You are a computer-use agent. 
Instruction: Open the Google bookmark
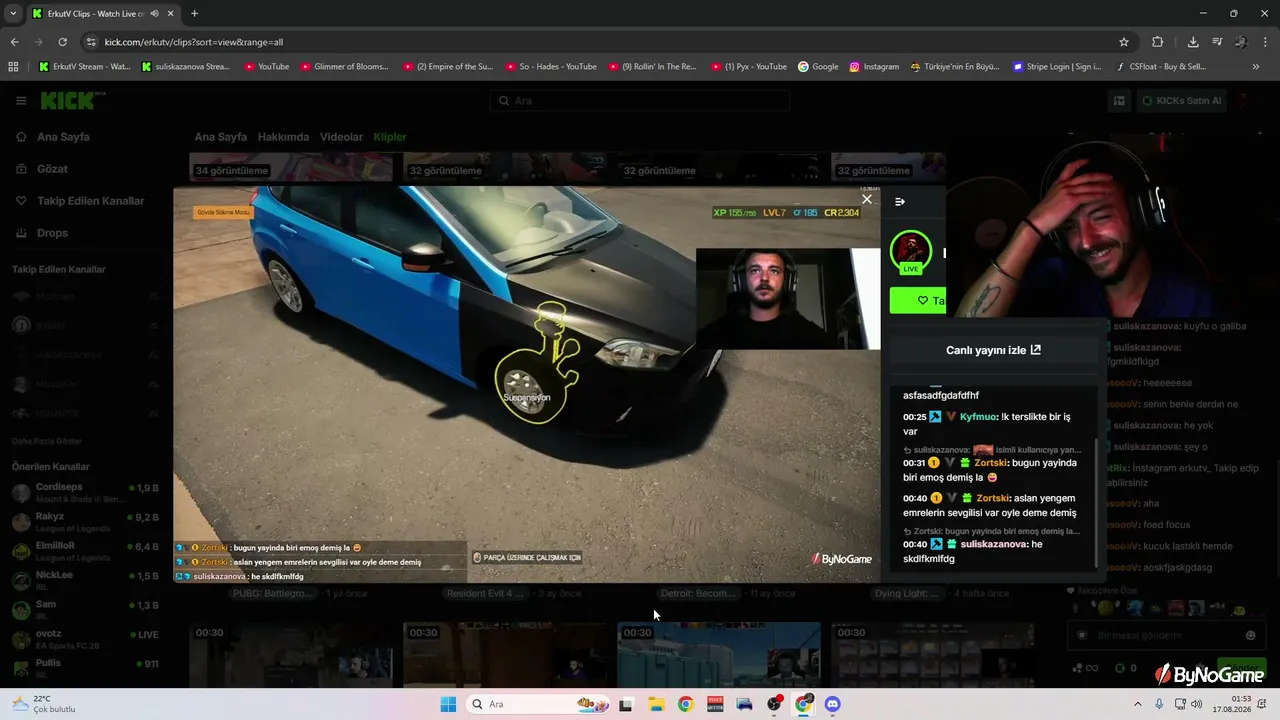click(818, 67)
